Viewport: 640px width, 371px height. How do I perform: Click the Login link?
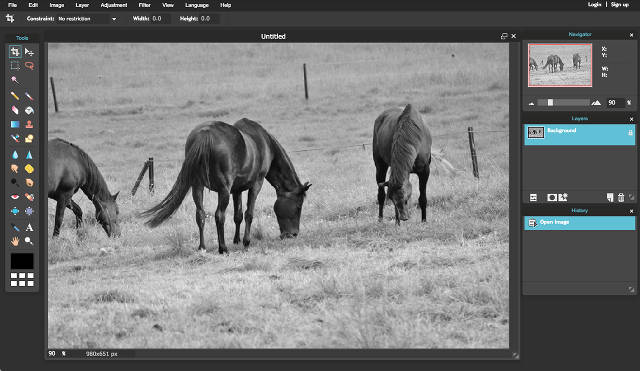[x=594, y=4]
